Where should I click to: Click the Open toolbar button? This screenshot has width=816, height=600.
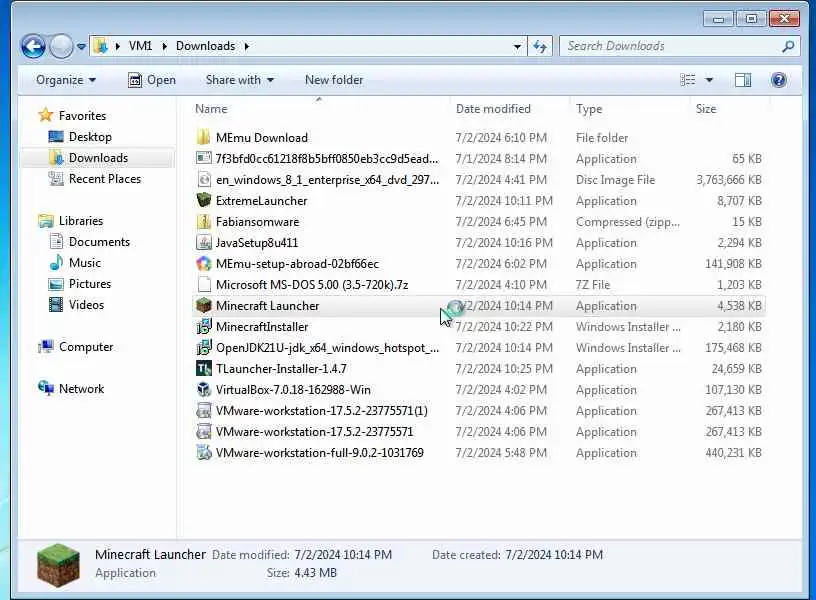pyautogui.click(x=152, y=80)
